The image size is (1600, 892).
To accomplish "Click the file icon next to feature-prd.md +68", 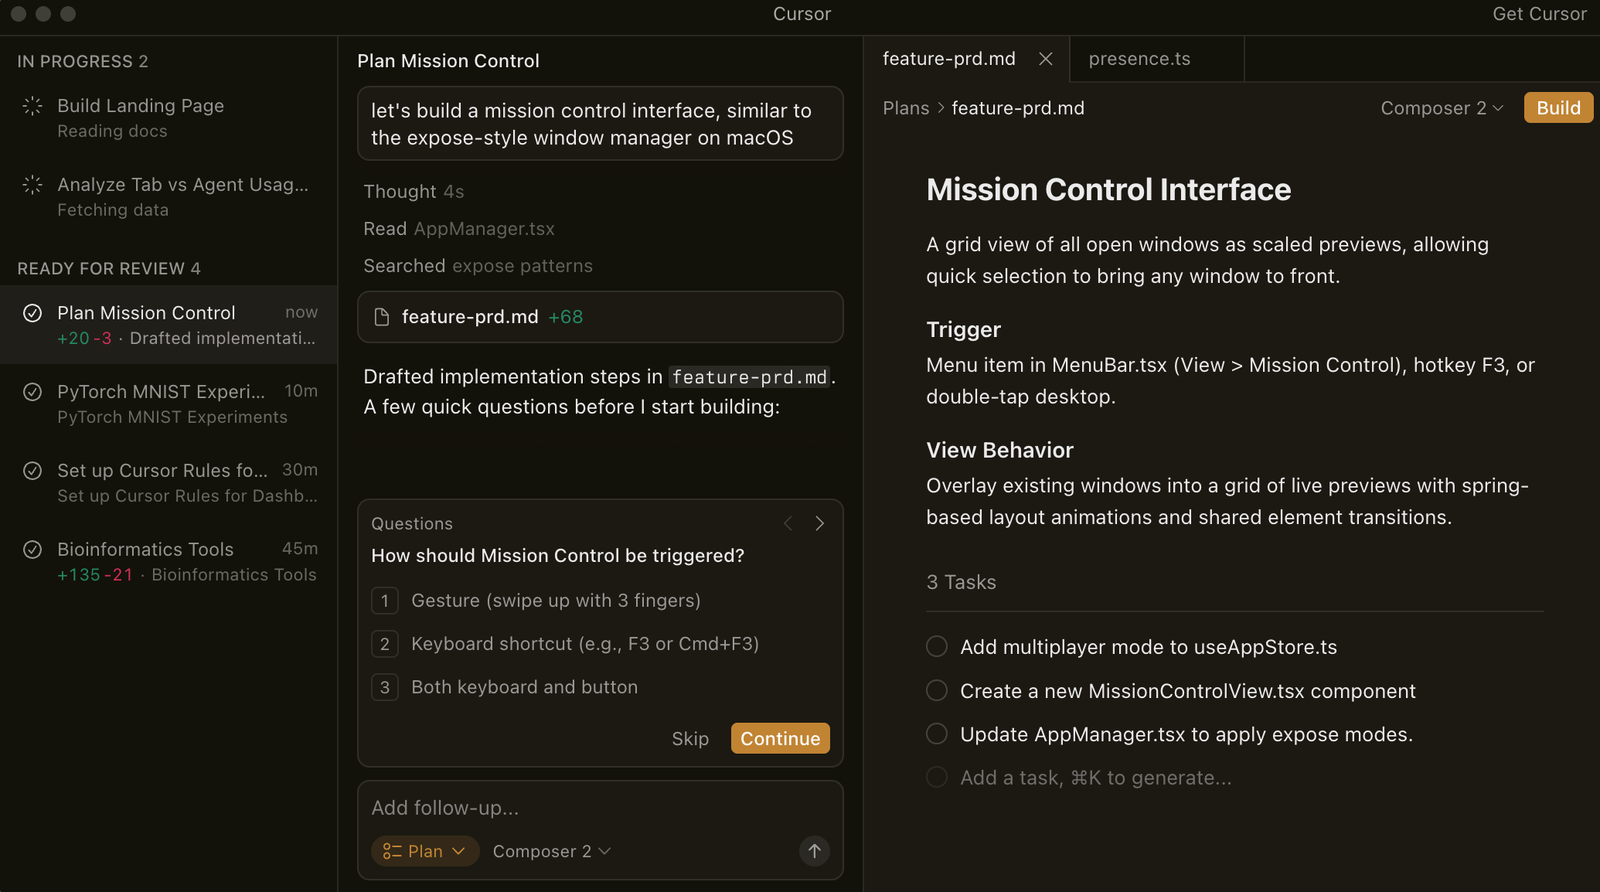I will [x=381, y=317].
